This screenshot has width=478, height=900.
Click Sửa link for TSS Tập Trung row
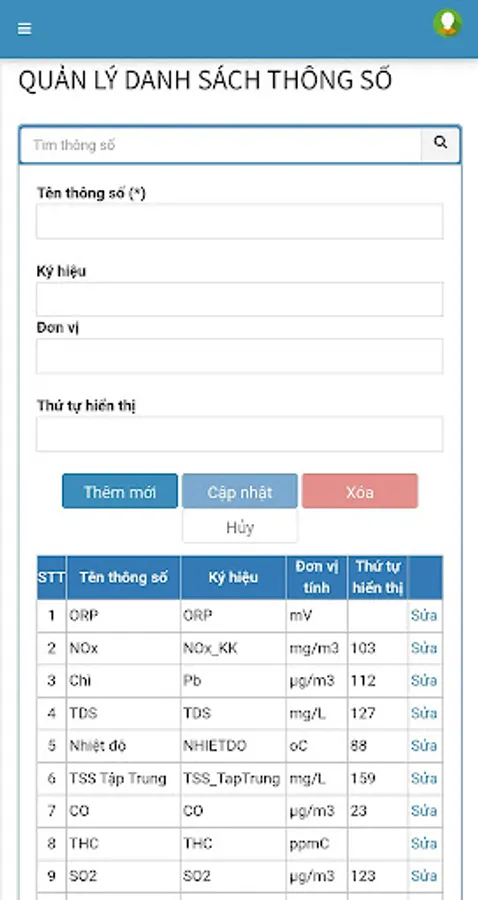424,778
